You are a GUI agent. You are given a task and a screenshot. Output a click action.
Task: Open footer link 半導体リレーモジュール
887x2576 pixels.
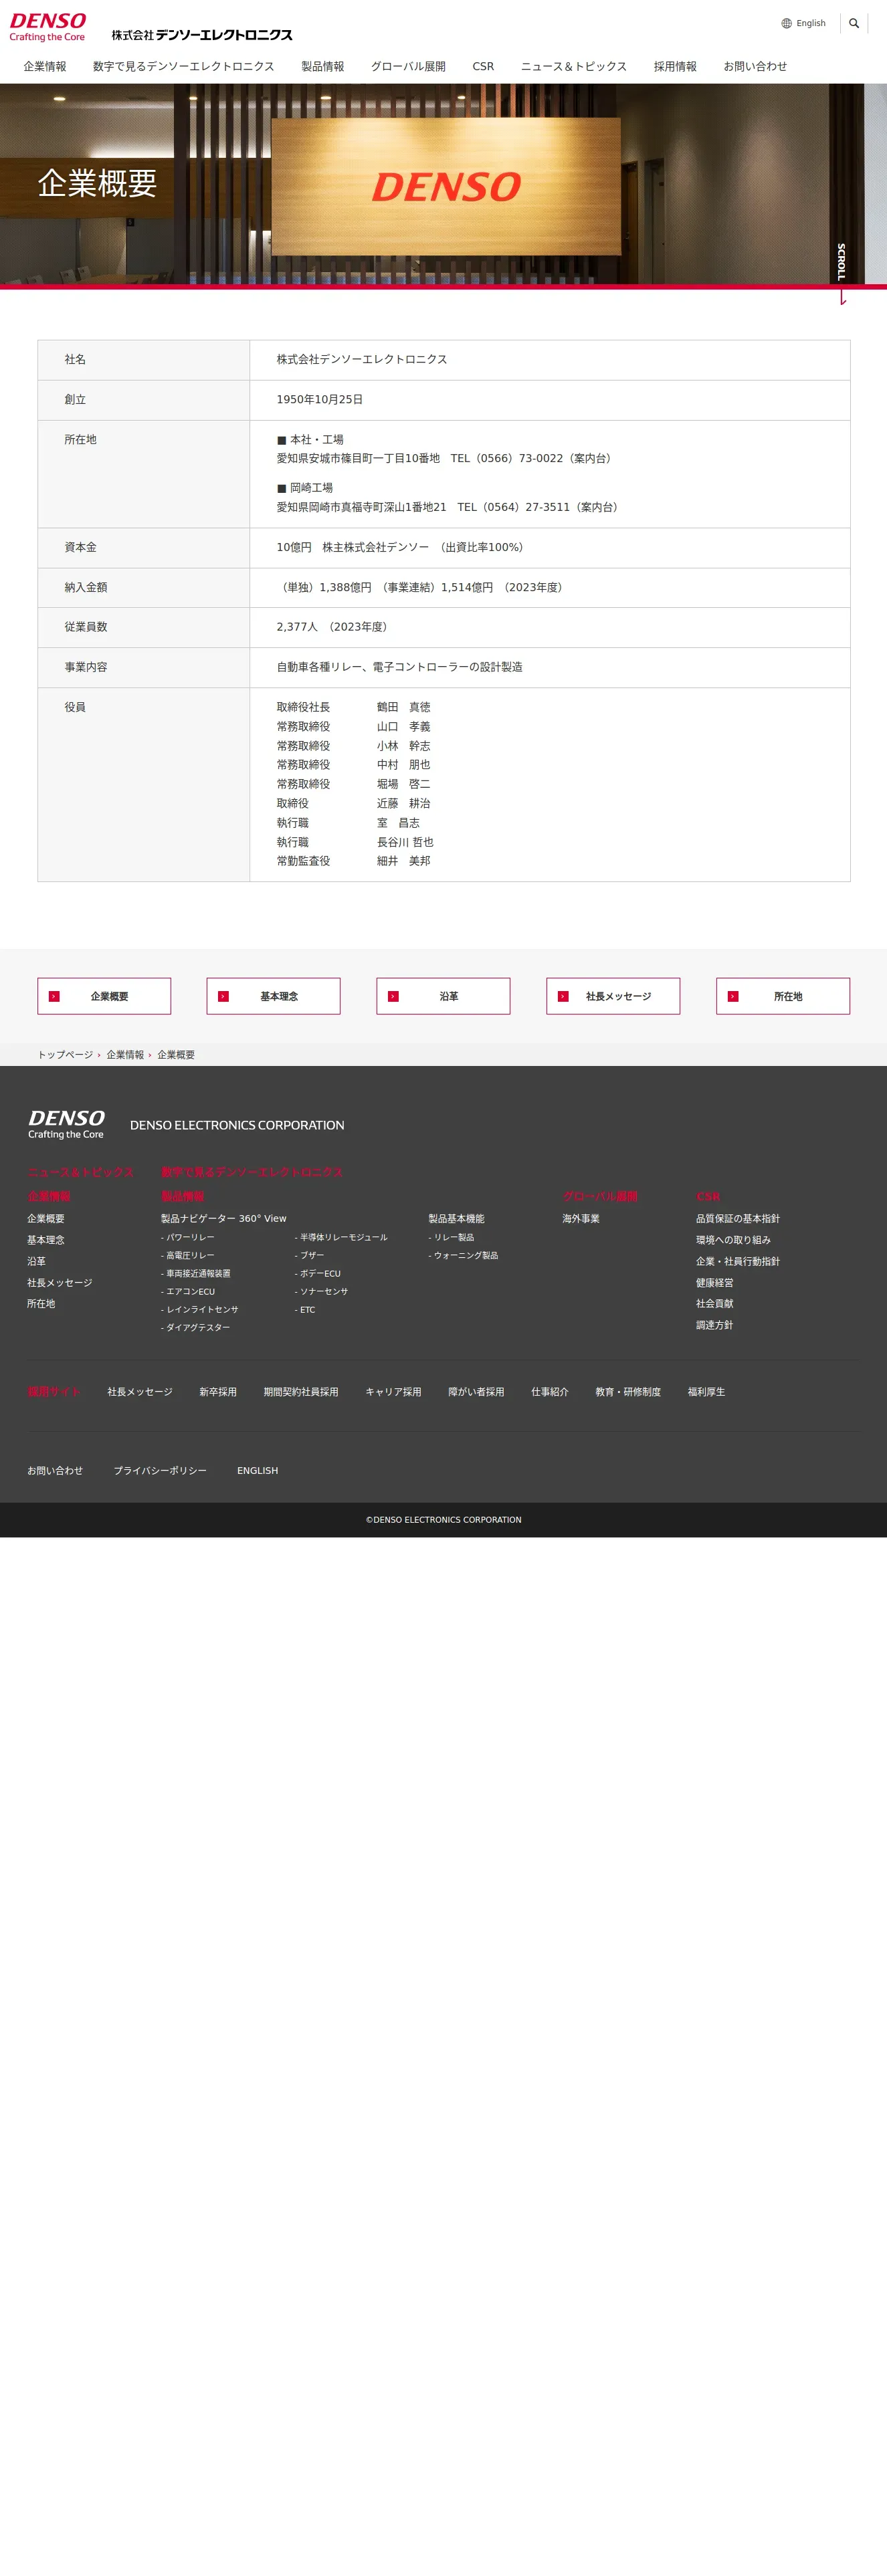(x=341, y=1237)
